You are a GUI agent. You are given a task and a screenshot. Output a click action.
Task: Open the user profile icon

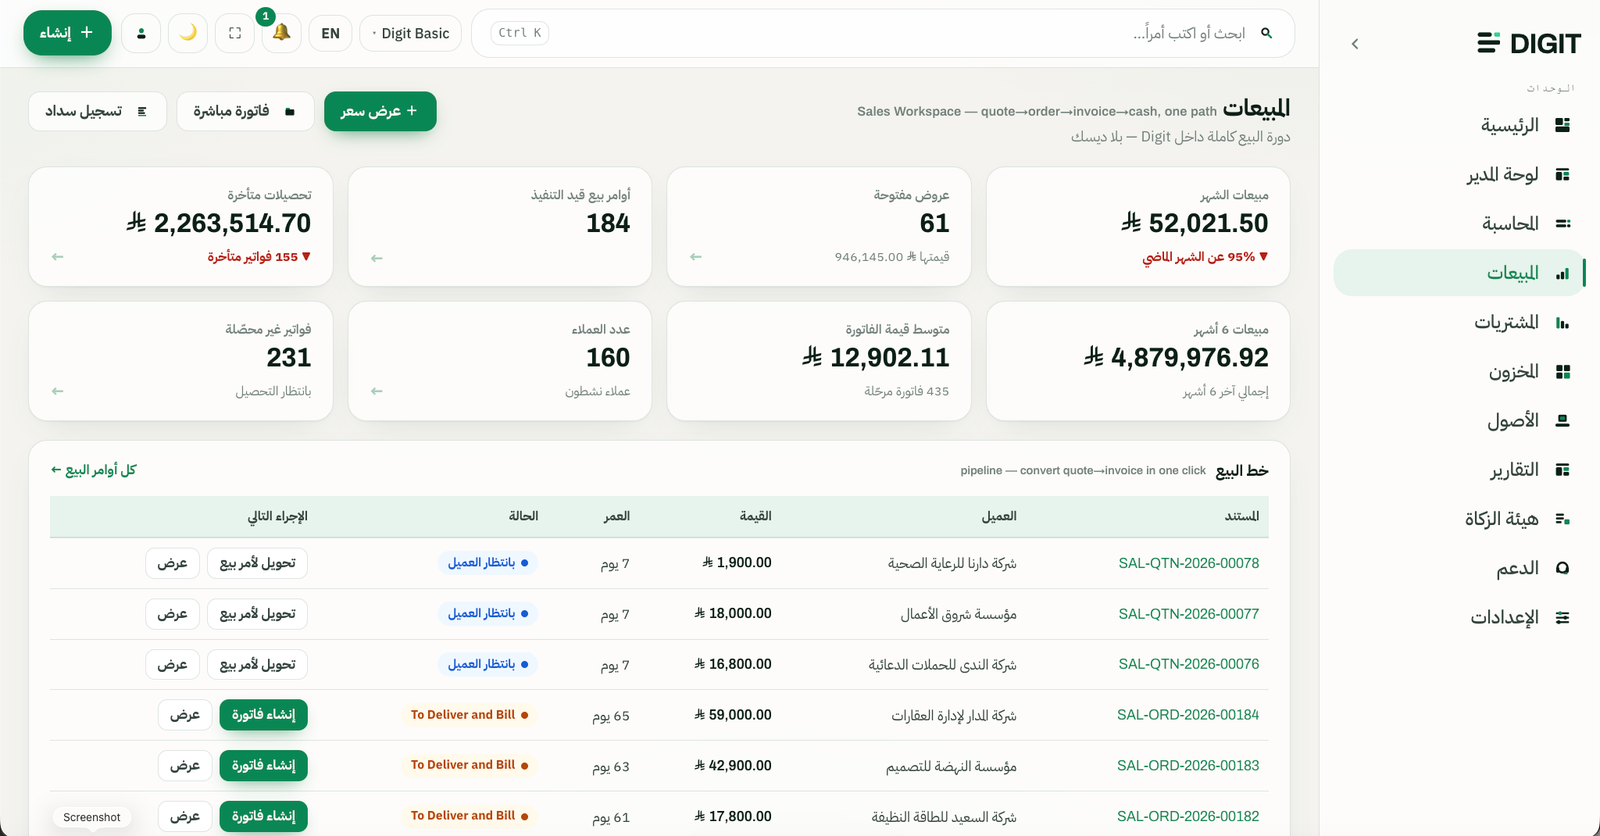141,33
